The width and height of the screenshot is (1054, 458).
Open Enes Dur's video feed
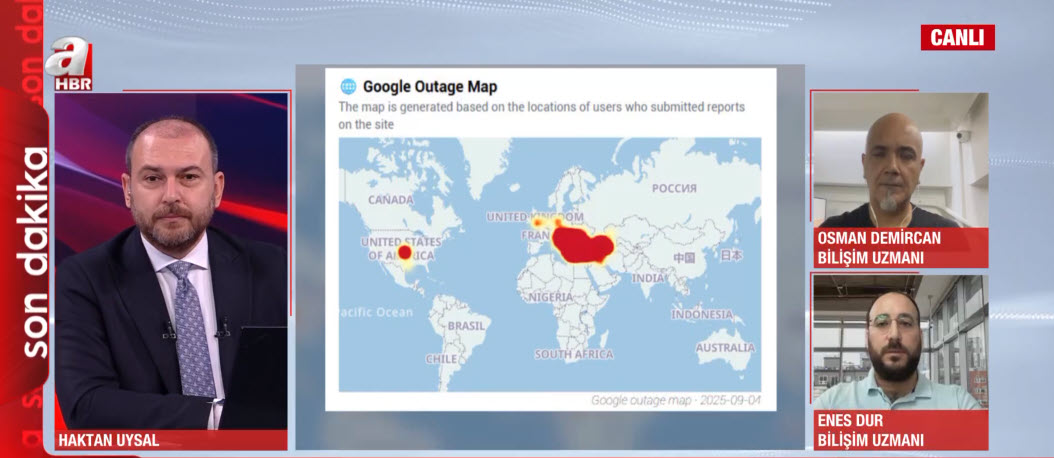[x=899, y=342]
